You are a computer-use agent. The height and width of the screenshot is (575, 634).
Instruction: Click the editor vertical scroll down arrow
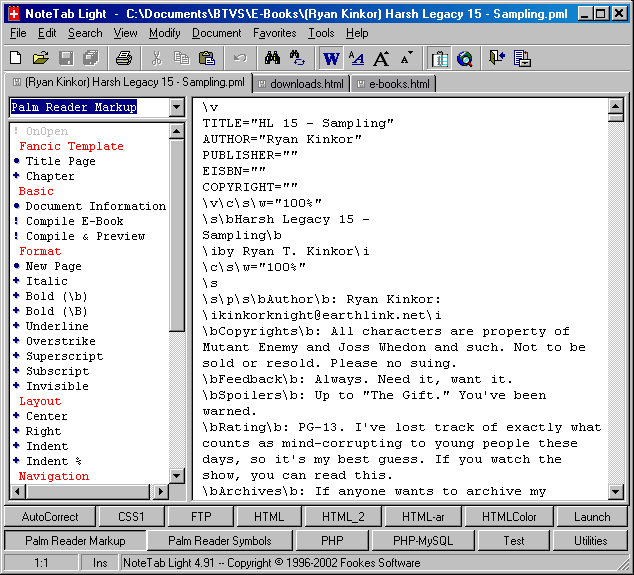(x=615, y=492)
